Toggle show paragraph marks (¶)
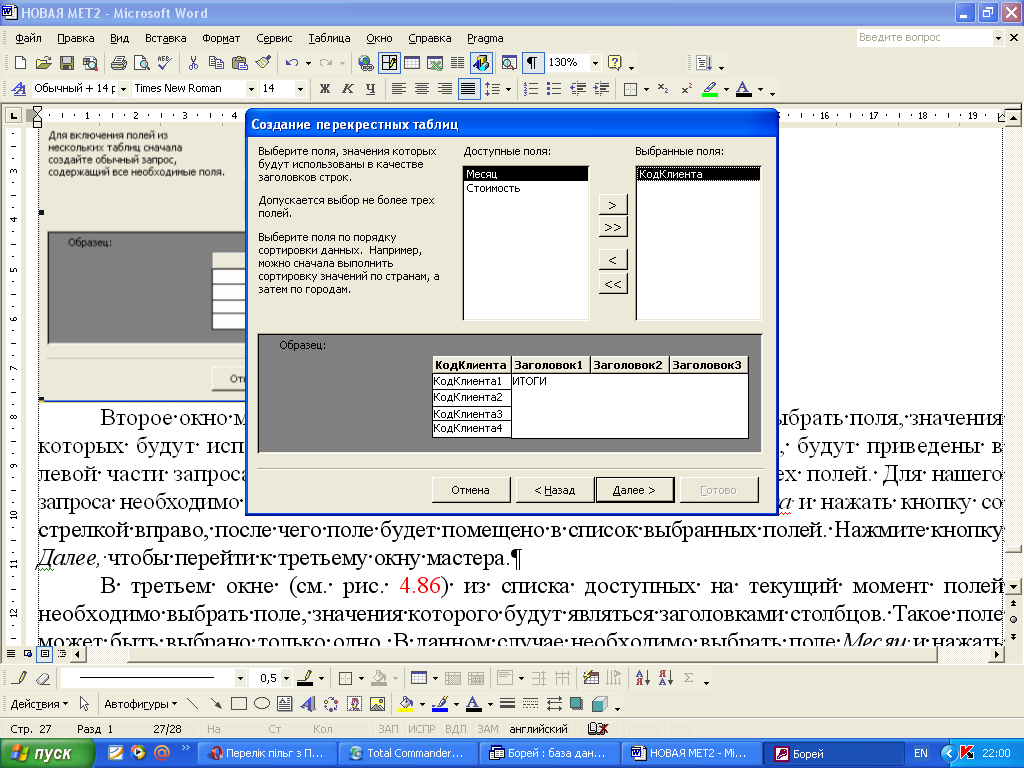 click(x=532, y=63)
